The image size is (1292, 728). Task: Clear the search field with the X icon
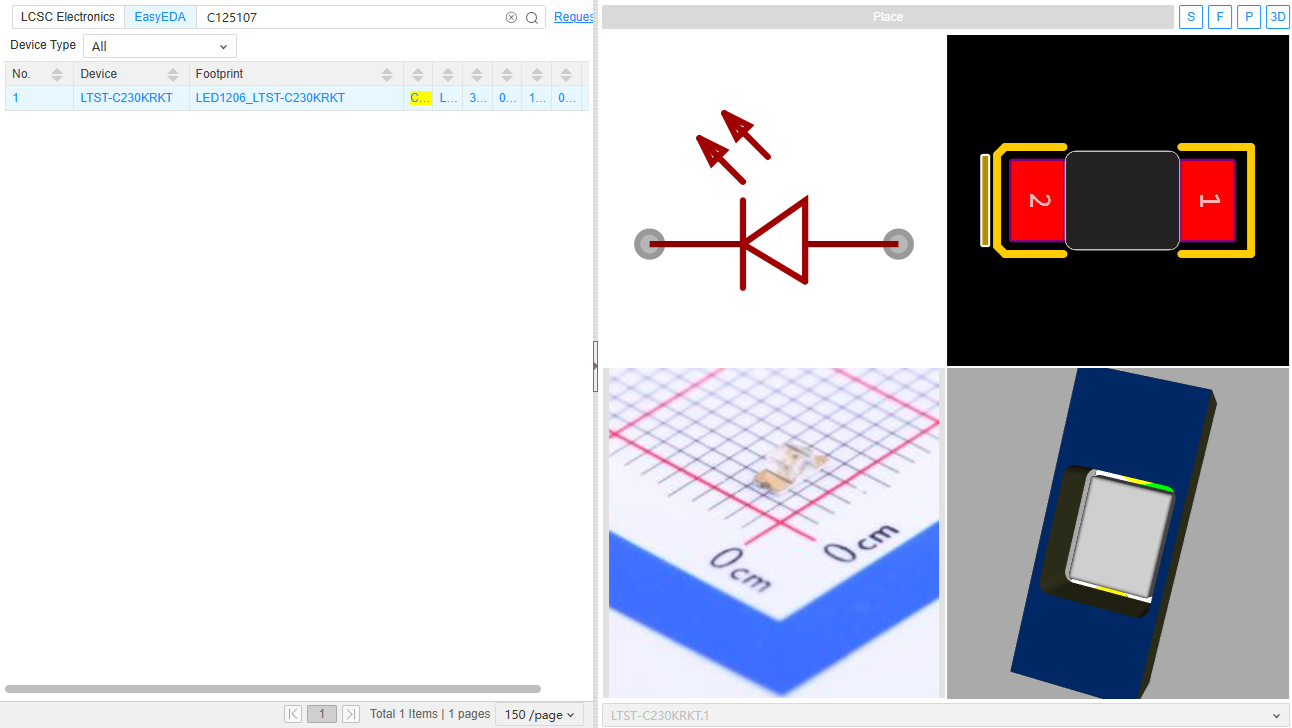(x=511, y=17)
